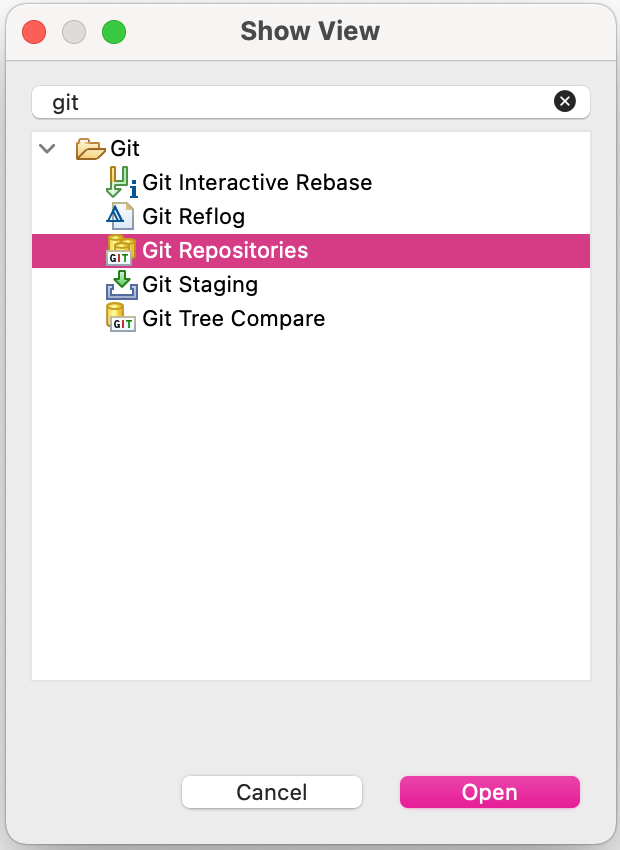The width and height of the screenshot is (620, 850).
Task: Click the Git folder icon
Action: tap(90, 149)
